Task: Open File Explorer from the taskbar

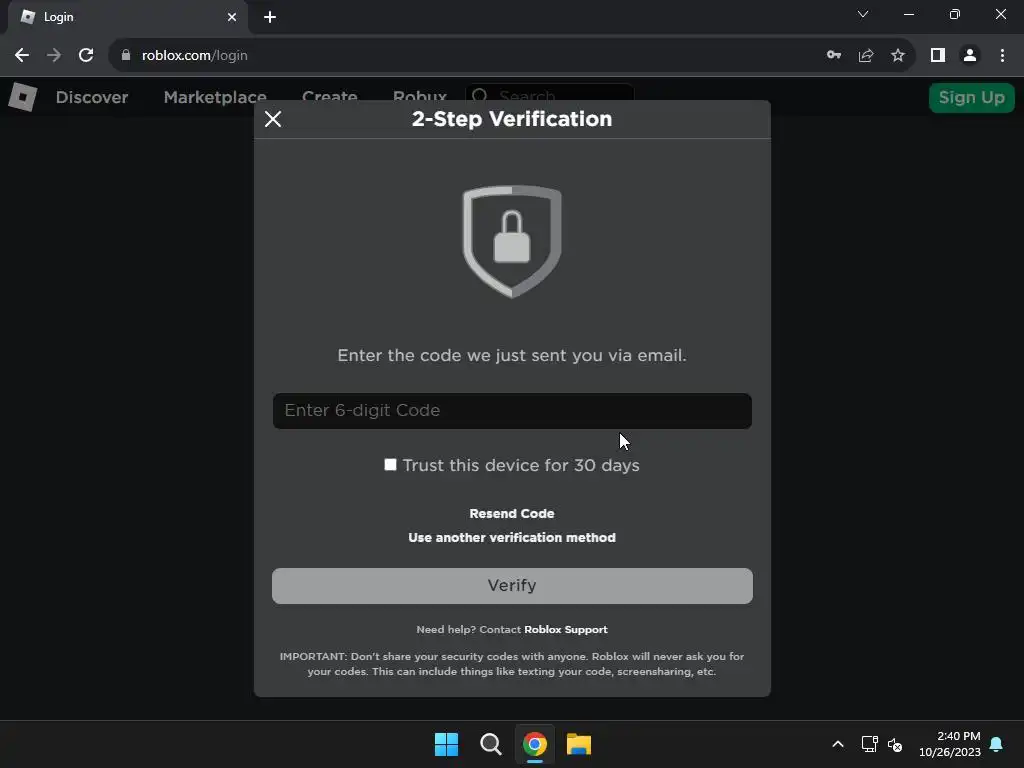Action: coord(579,744)
